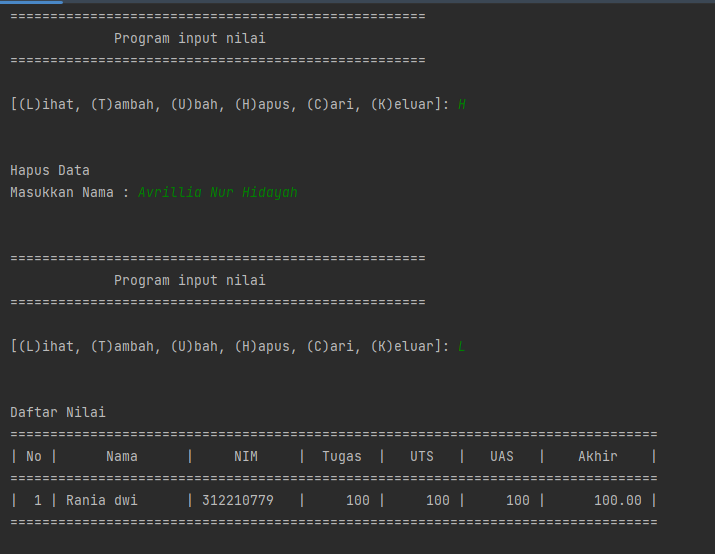The width and height of the screenshot is (715, 554).
Task: Select the "Daftar Nilai" title
Action: coord(58,412)
